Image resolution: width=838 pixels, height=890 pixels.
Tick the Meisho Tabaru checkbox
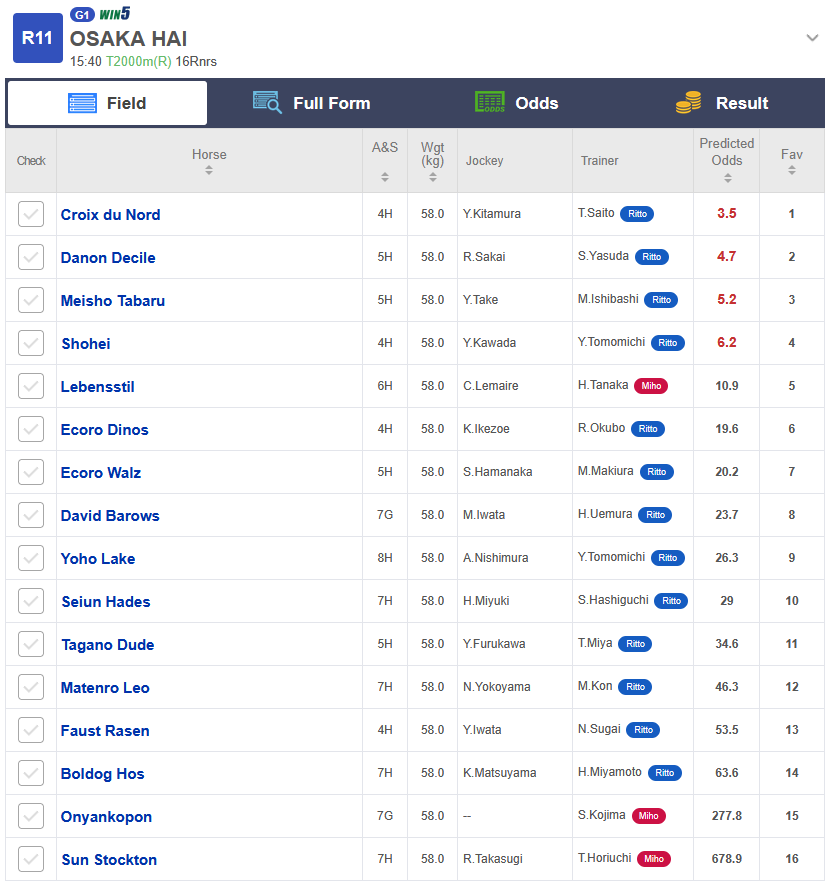(x=31, y=300)
